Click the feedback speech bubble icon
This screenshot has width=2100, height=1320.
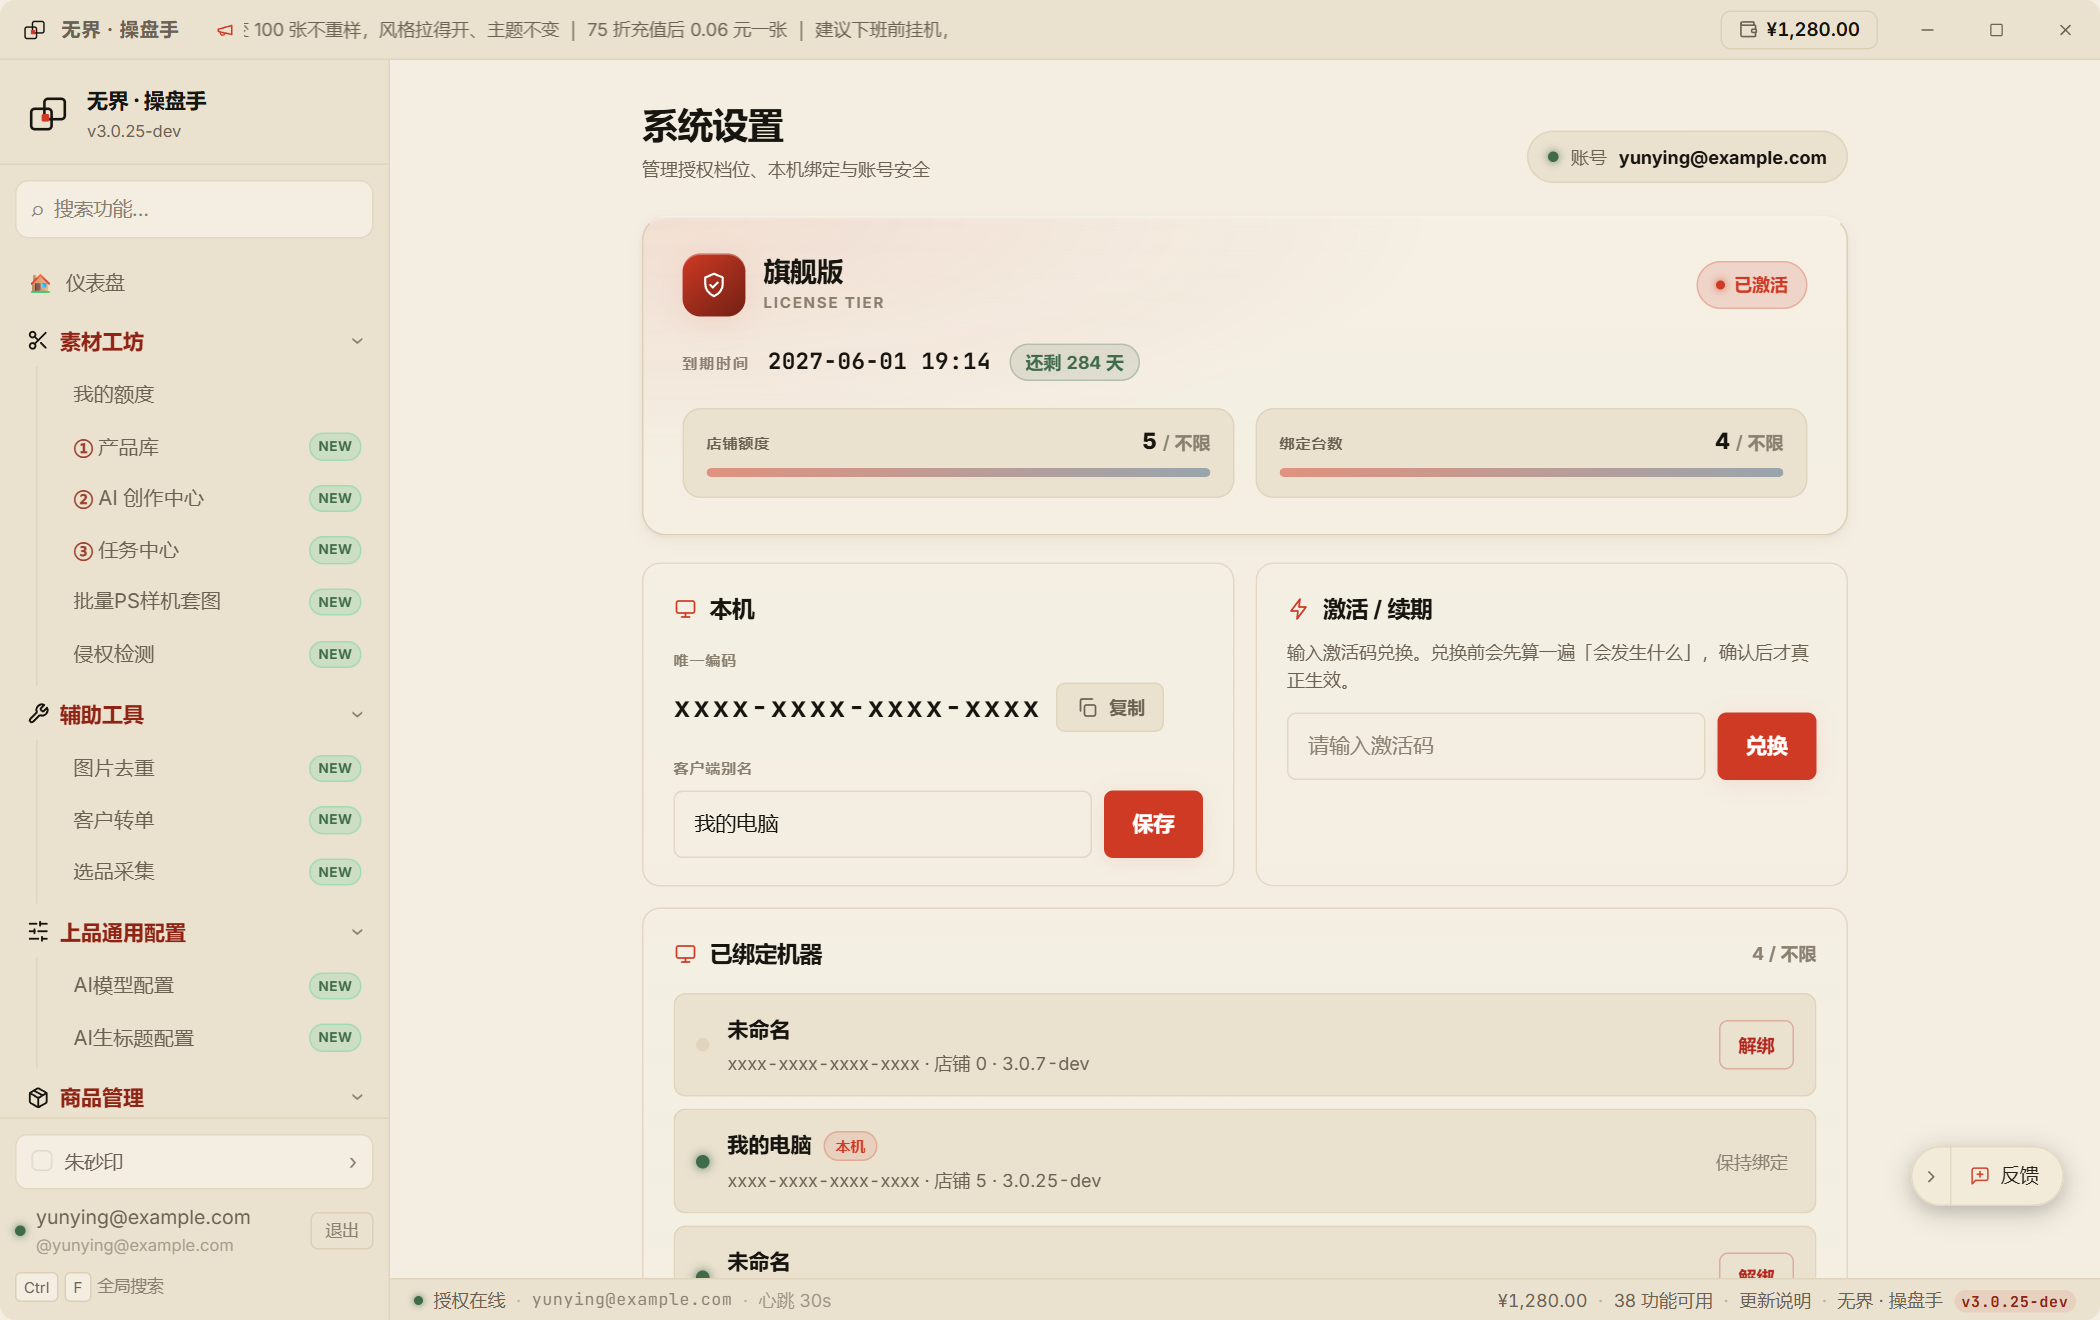pos(1980,1176)
